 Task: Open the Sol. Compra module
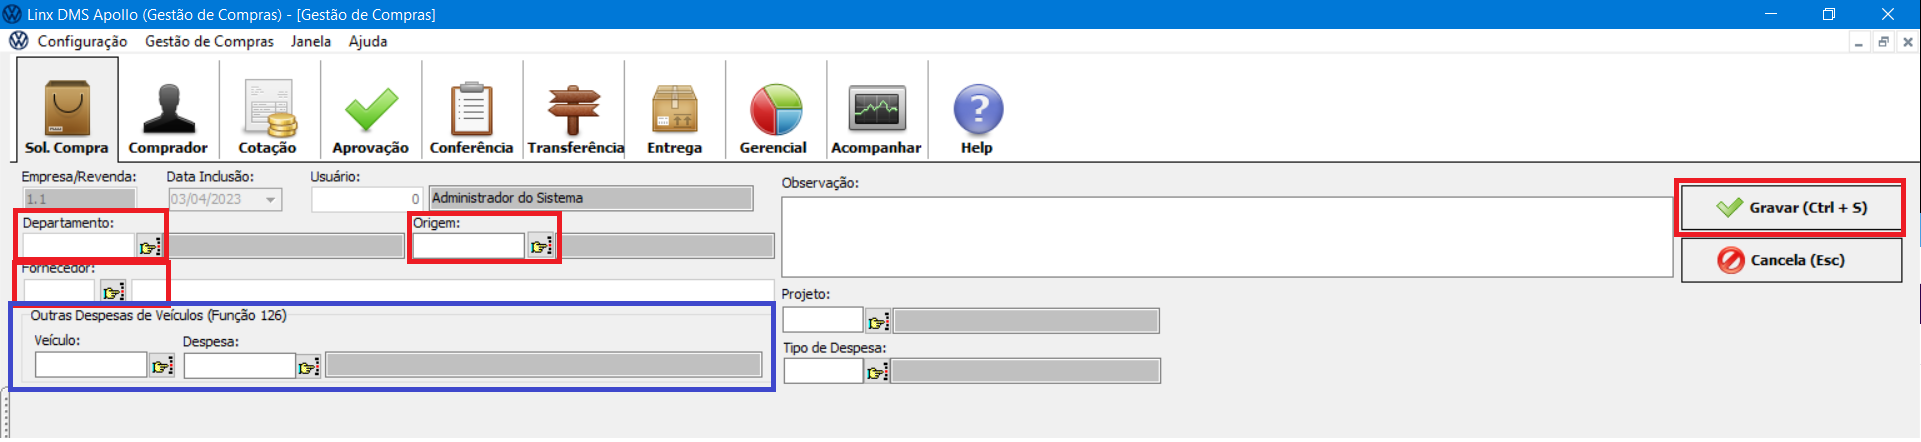67,108
